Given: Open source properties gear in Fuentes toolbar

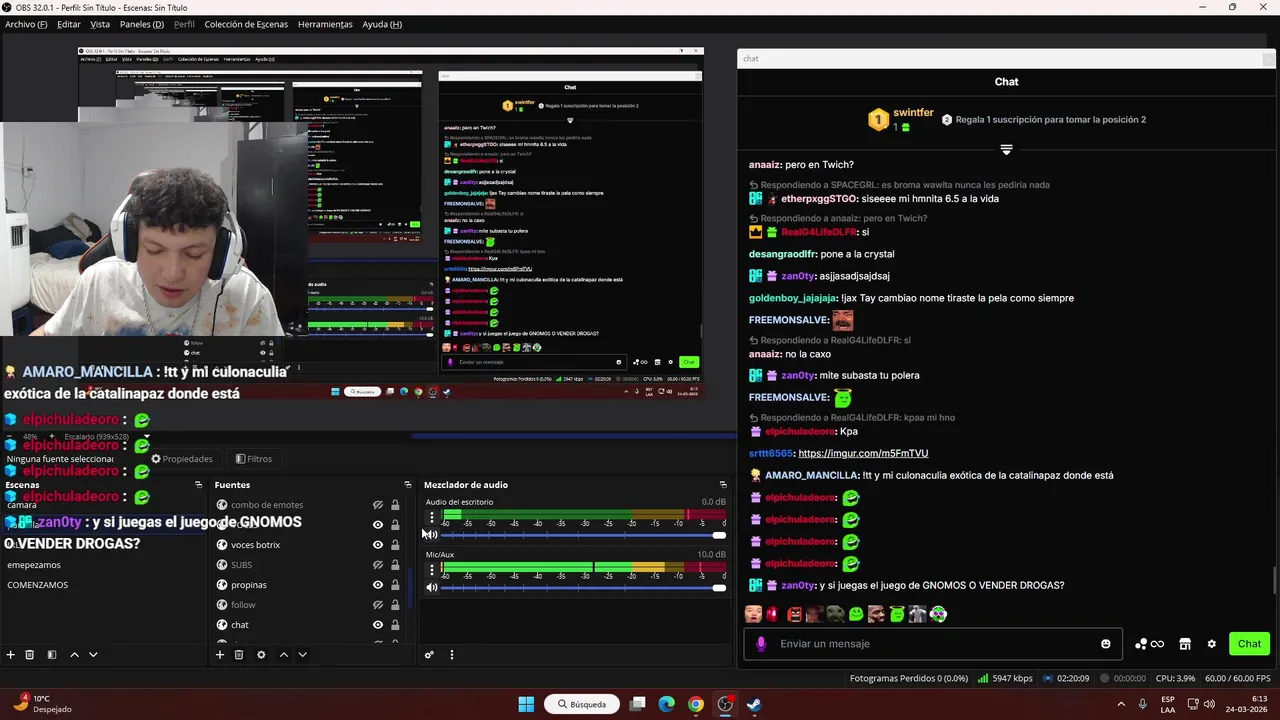Looking at the screenshot, I should 261,655.
